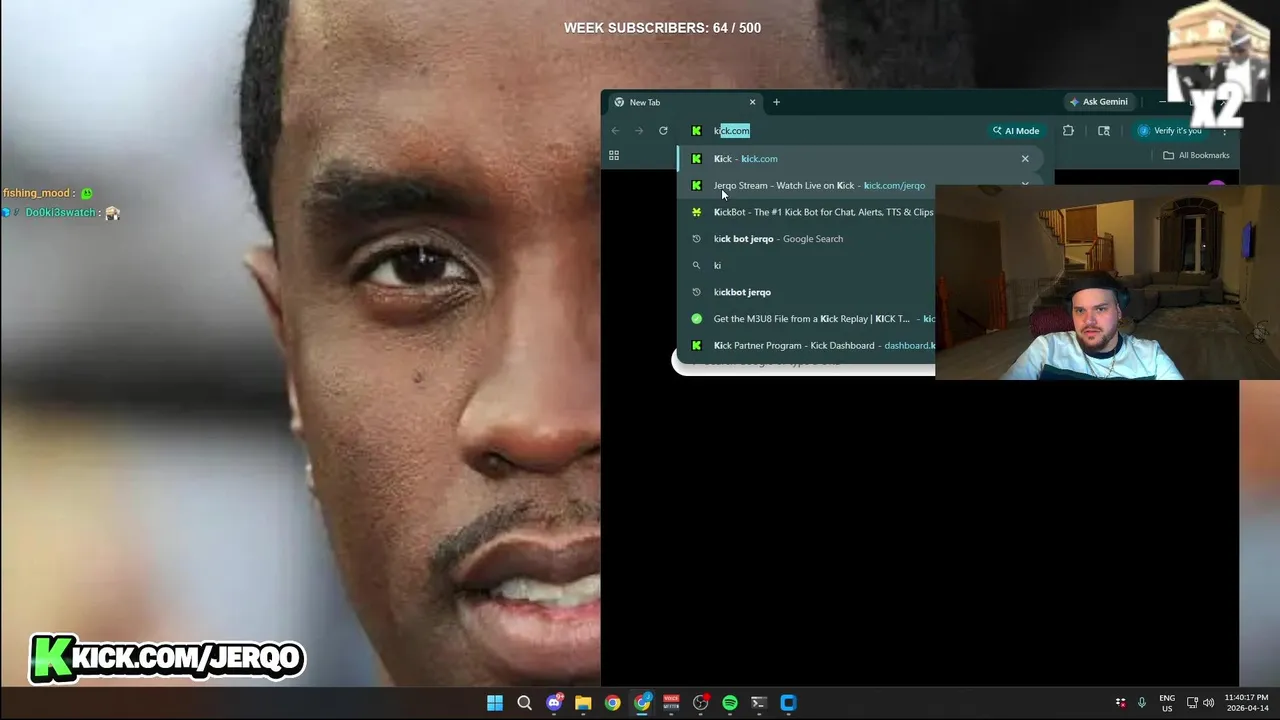Image resolution: width=1280 pixels, height=720 pixels.
Task: Open the network icon in the system tray
Action: coord(1192,703)
